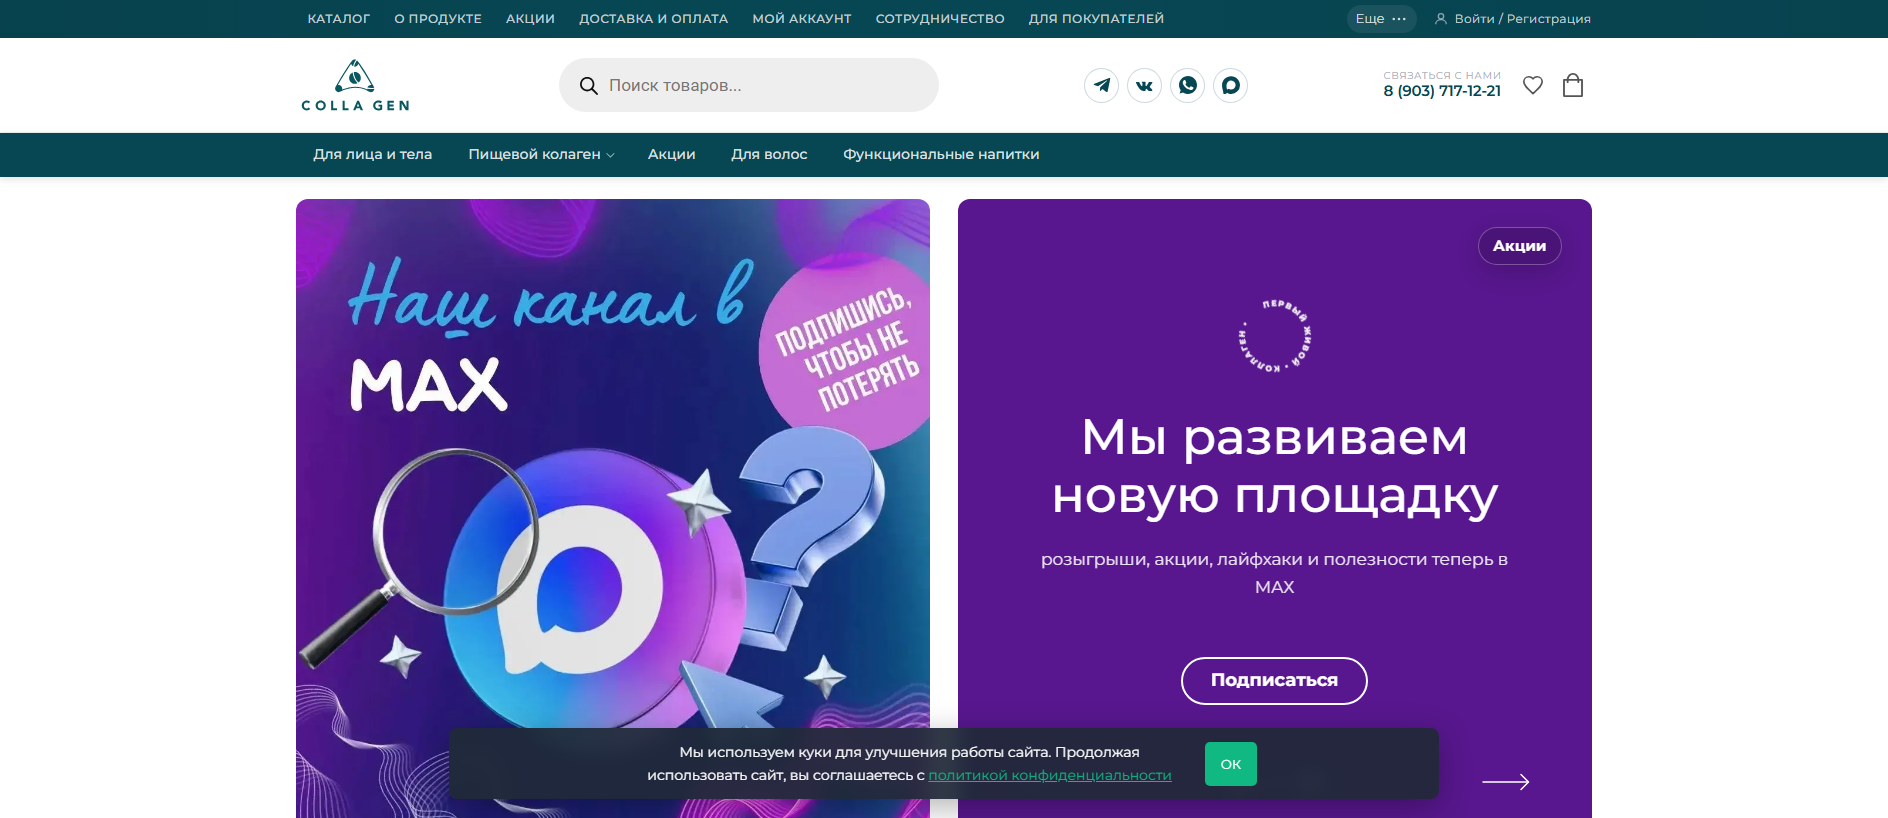Focus the product search field
The width and height of the screenshot is (1888, 818).
(x=748, y=85)
